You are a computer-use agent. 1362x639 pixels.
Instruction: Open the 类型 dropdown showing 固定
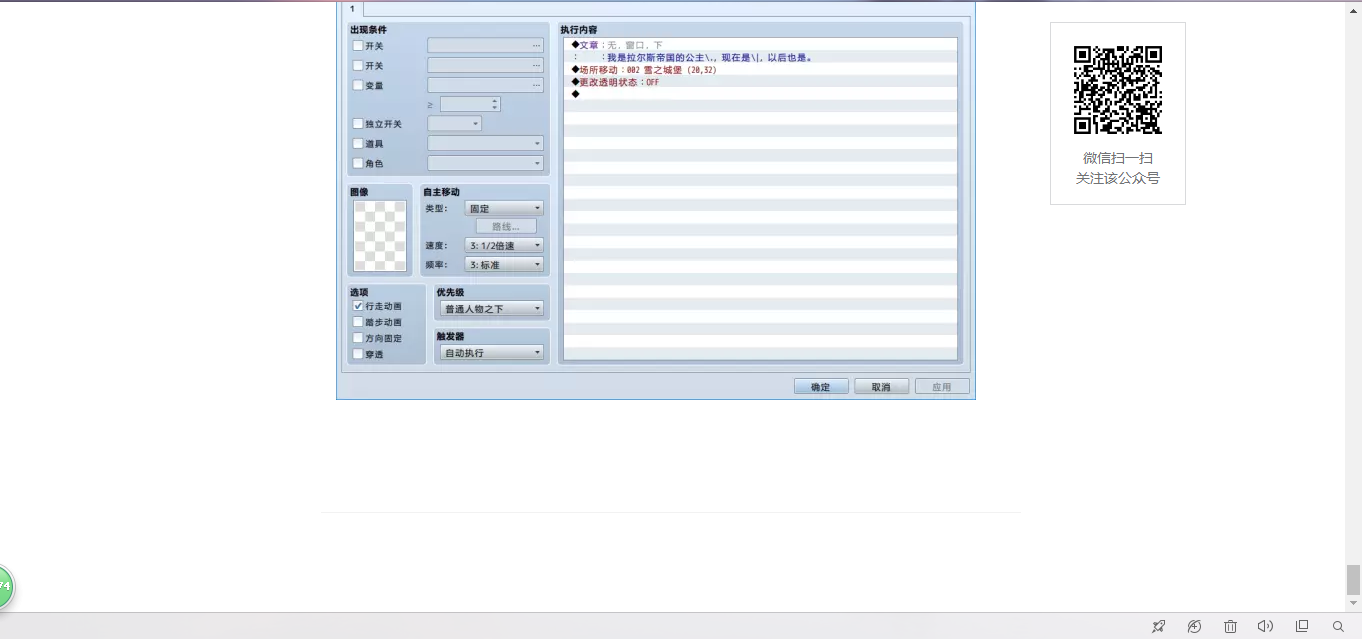point(505,209)
